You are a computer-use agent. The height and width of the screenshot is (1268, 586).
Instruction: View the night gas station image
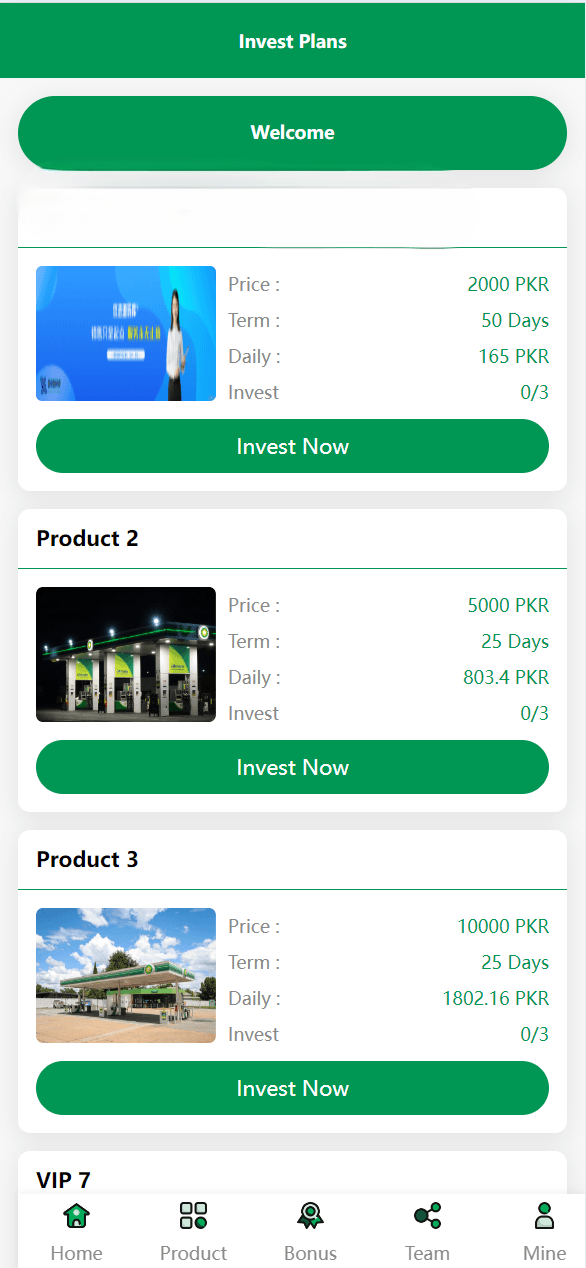coord(126,654)
